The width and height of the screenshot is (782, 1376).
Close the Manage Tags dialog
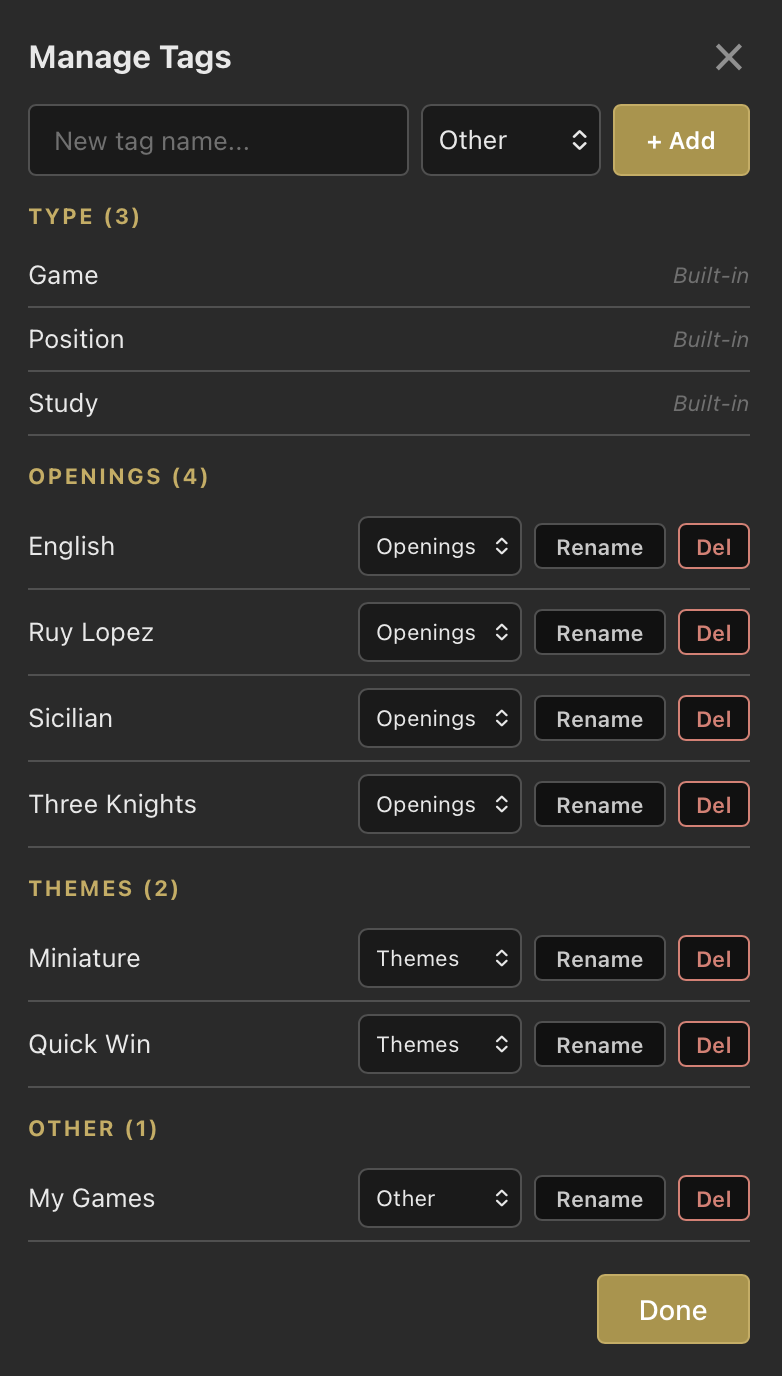pos(729,57)
